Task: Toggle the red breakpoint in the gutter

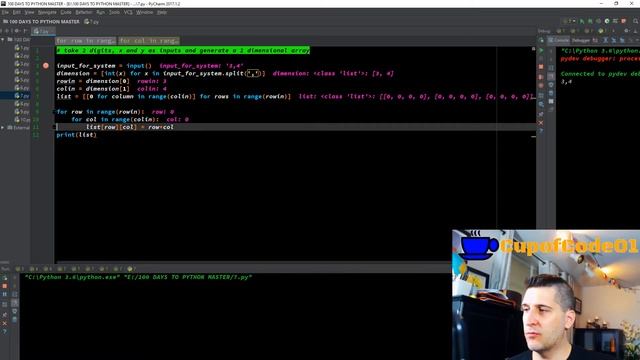Action: click(x=46, y=66)
